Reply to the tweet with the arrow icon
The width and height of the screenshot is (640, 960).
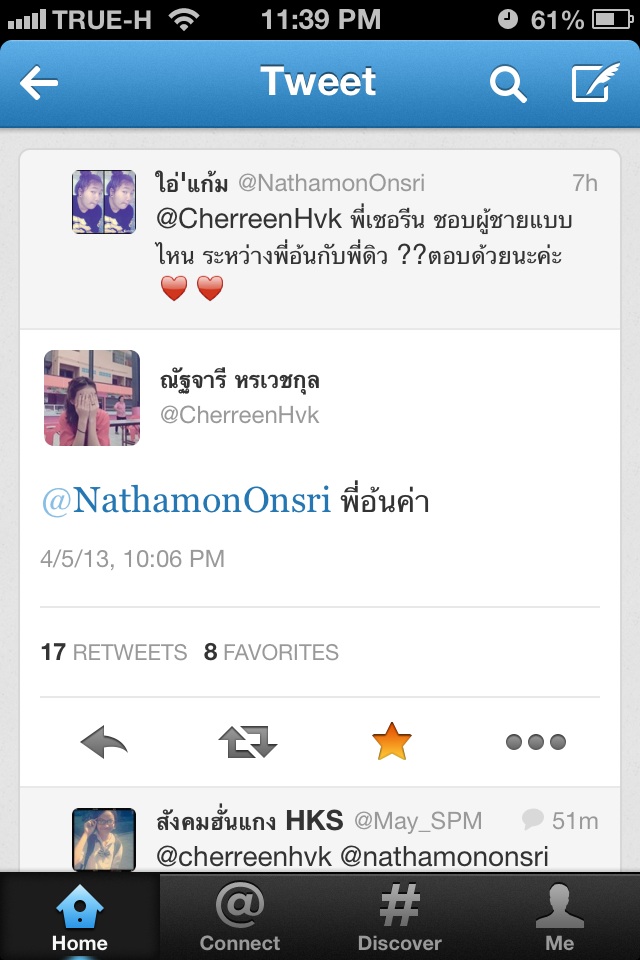(x=104, y=742)
